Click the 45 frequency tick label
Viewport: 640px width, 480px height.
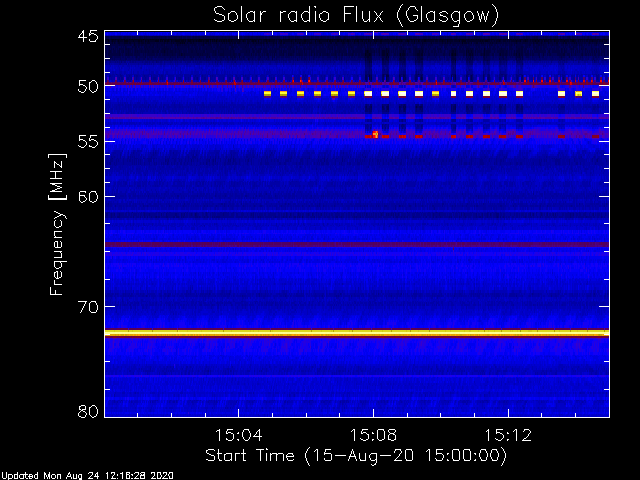coord(88,37)
